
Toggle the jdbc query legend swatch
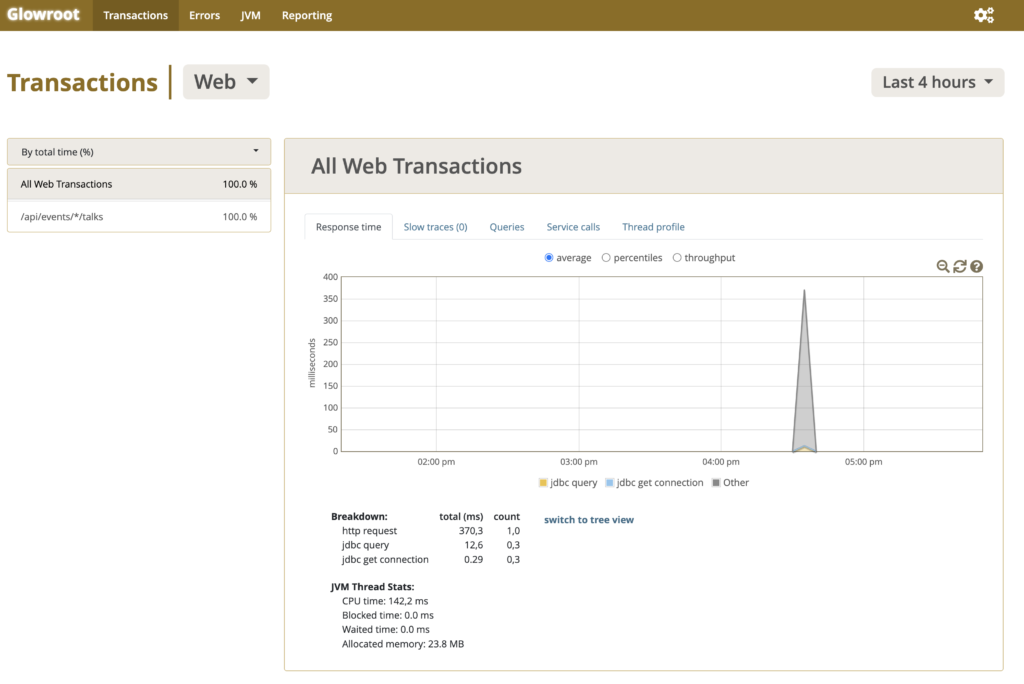point(543,483)
